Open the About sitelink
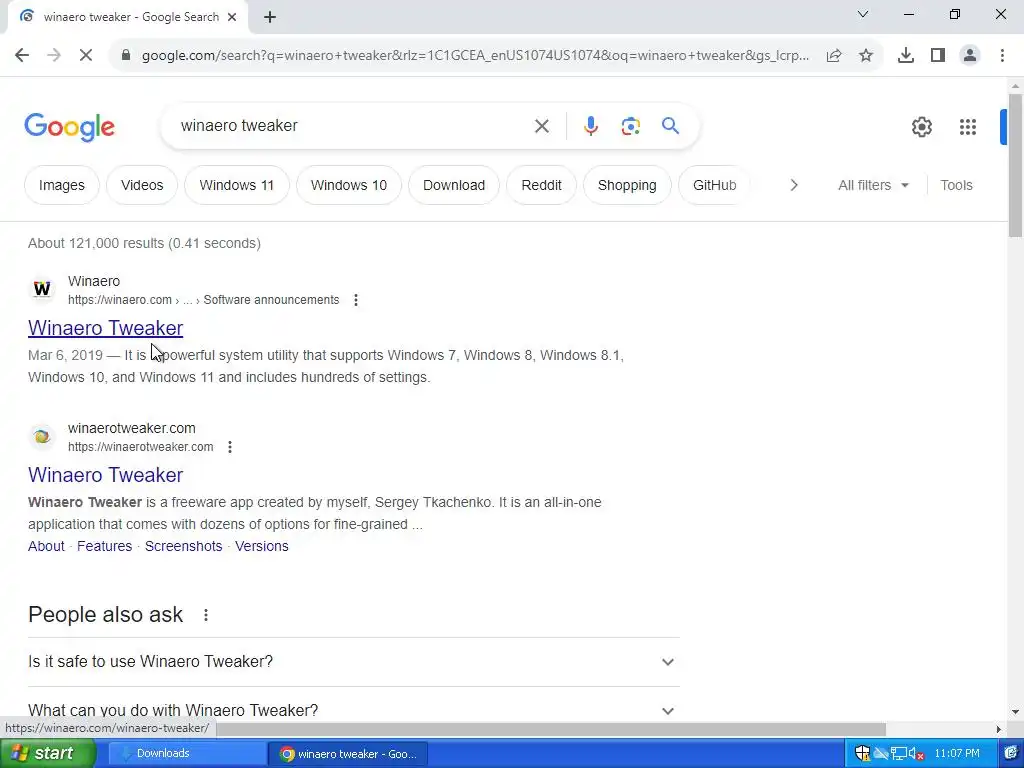Screen dimensions: 1024x768 (x=46, y=546)
